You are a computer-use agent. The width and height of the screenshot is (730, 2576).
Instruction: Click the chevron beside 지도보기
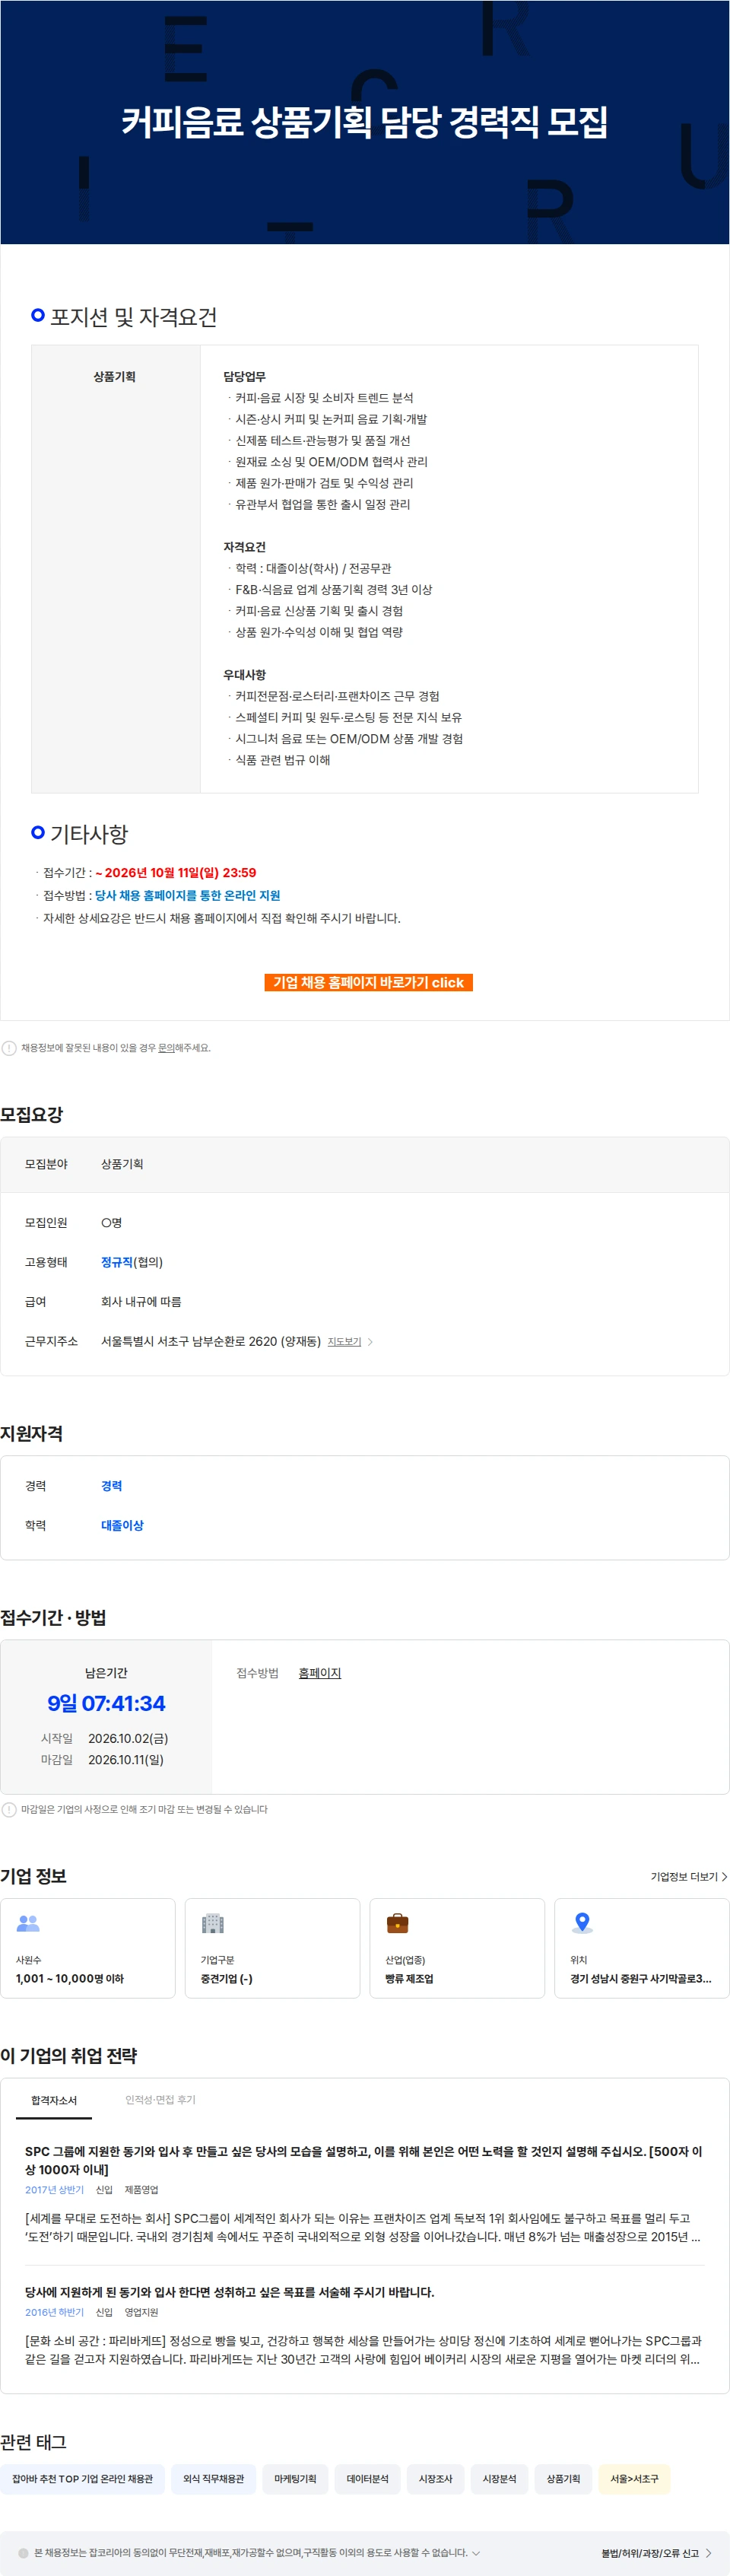click(370, 1342)
